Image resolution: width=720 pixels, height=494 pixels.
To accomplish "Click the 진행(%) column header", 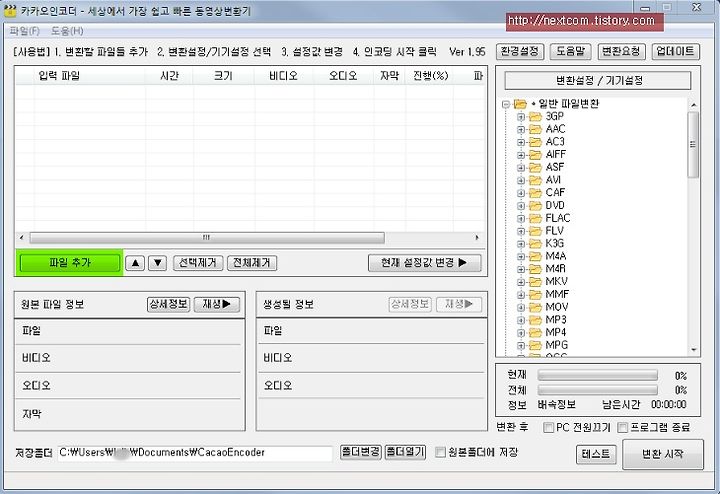I will pos(430,76).
